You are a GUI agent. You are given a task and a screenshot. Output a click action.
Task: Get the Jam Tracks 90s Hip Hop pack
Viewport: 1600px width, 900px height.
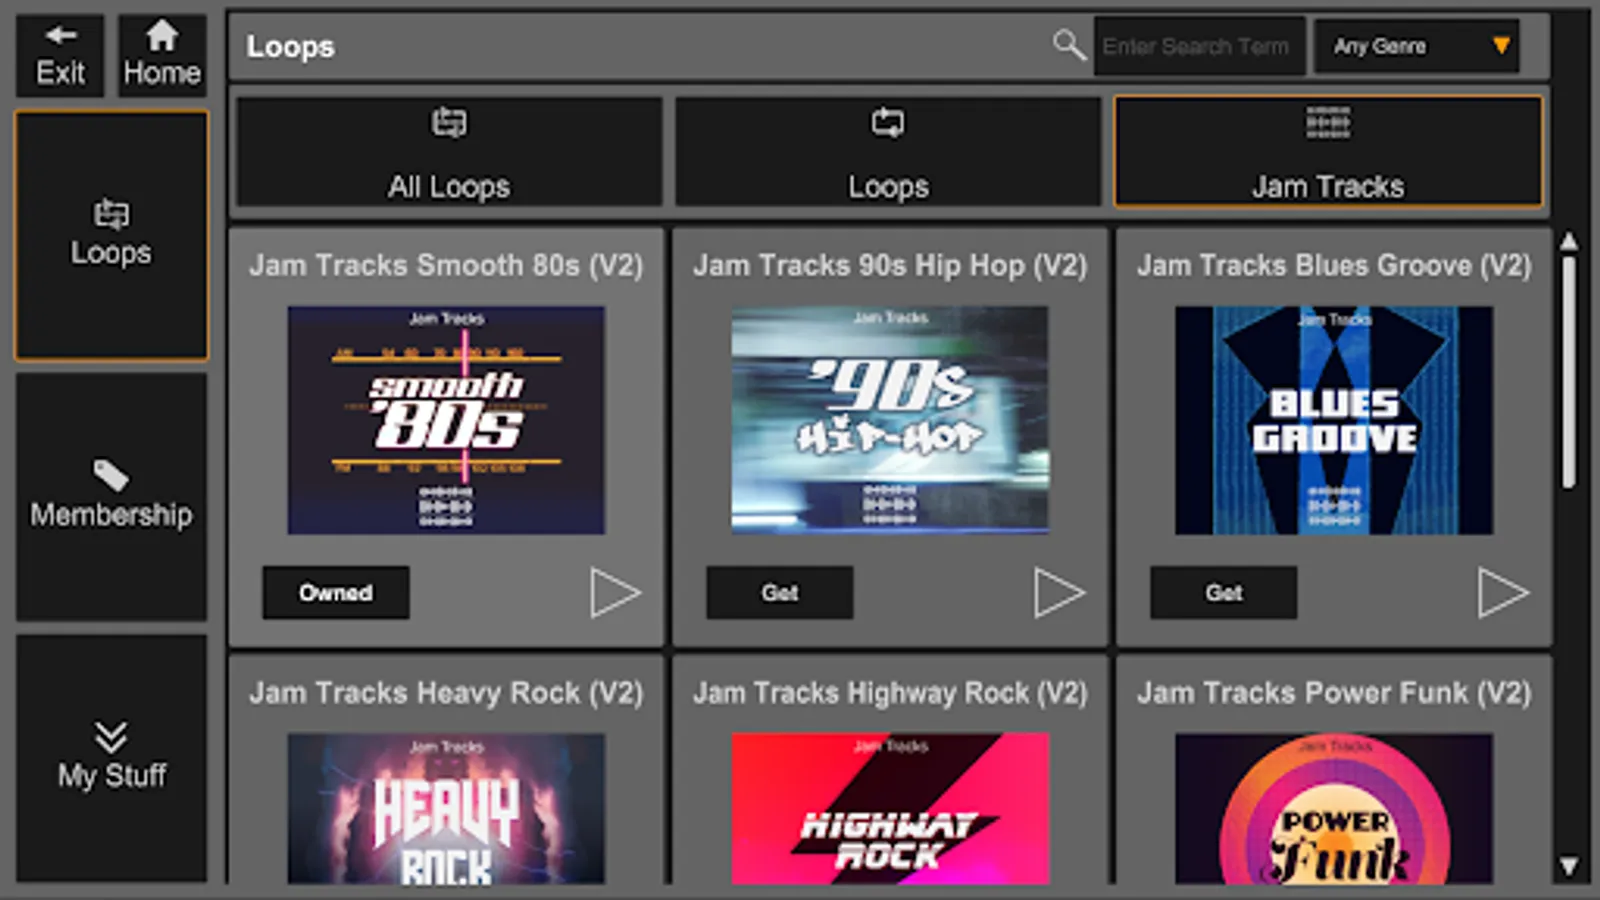tap(780, 593)
